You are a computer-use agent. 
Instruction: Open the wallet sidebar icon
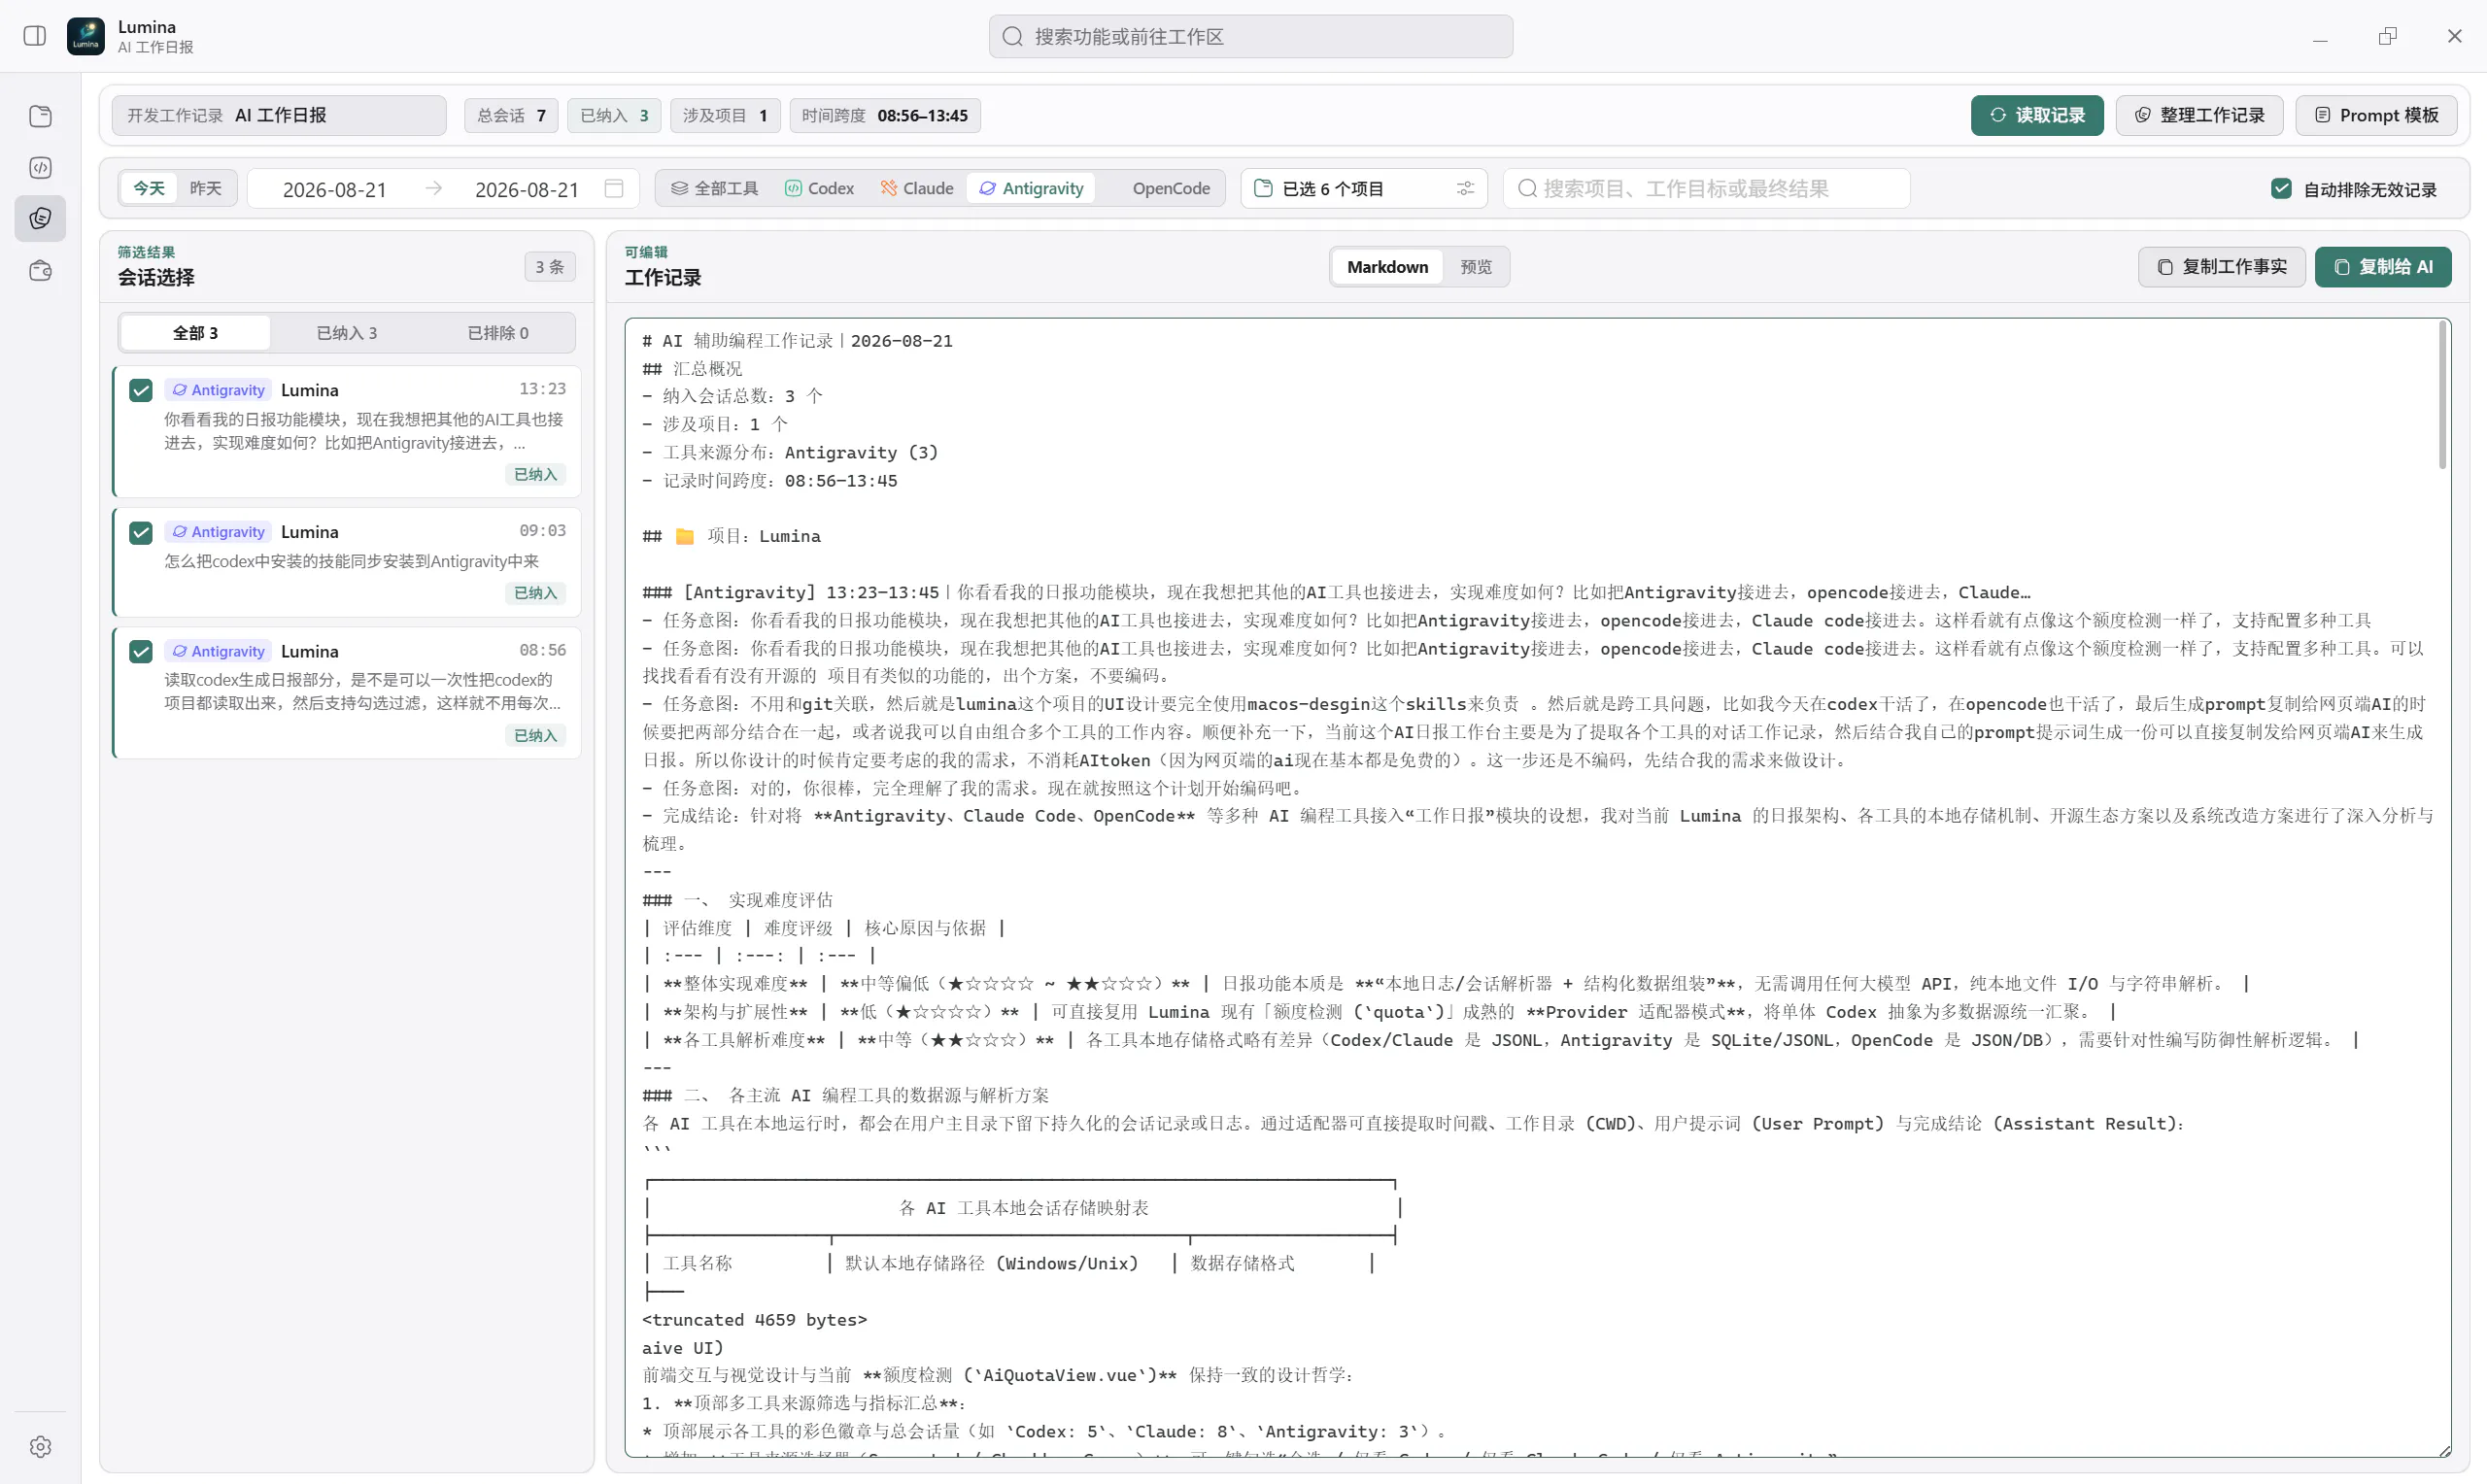point(41,270)
